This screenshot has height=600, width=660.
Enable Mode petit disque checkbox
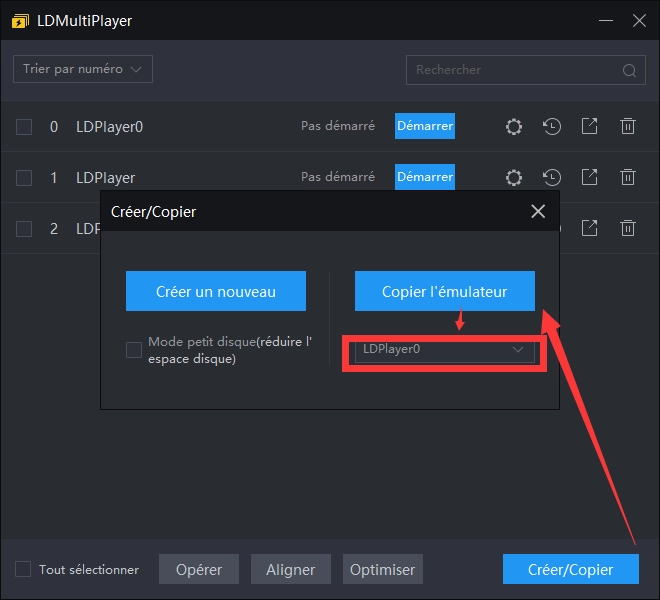(134, 350)
